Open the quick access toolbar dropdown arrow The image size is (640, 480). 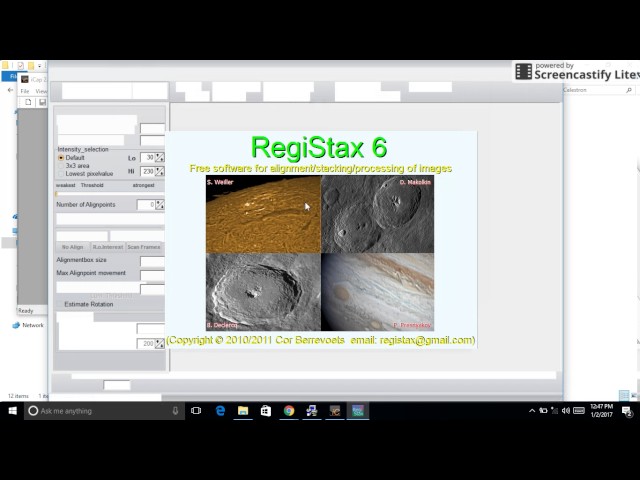(40, 66)
